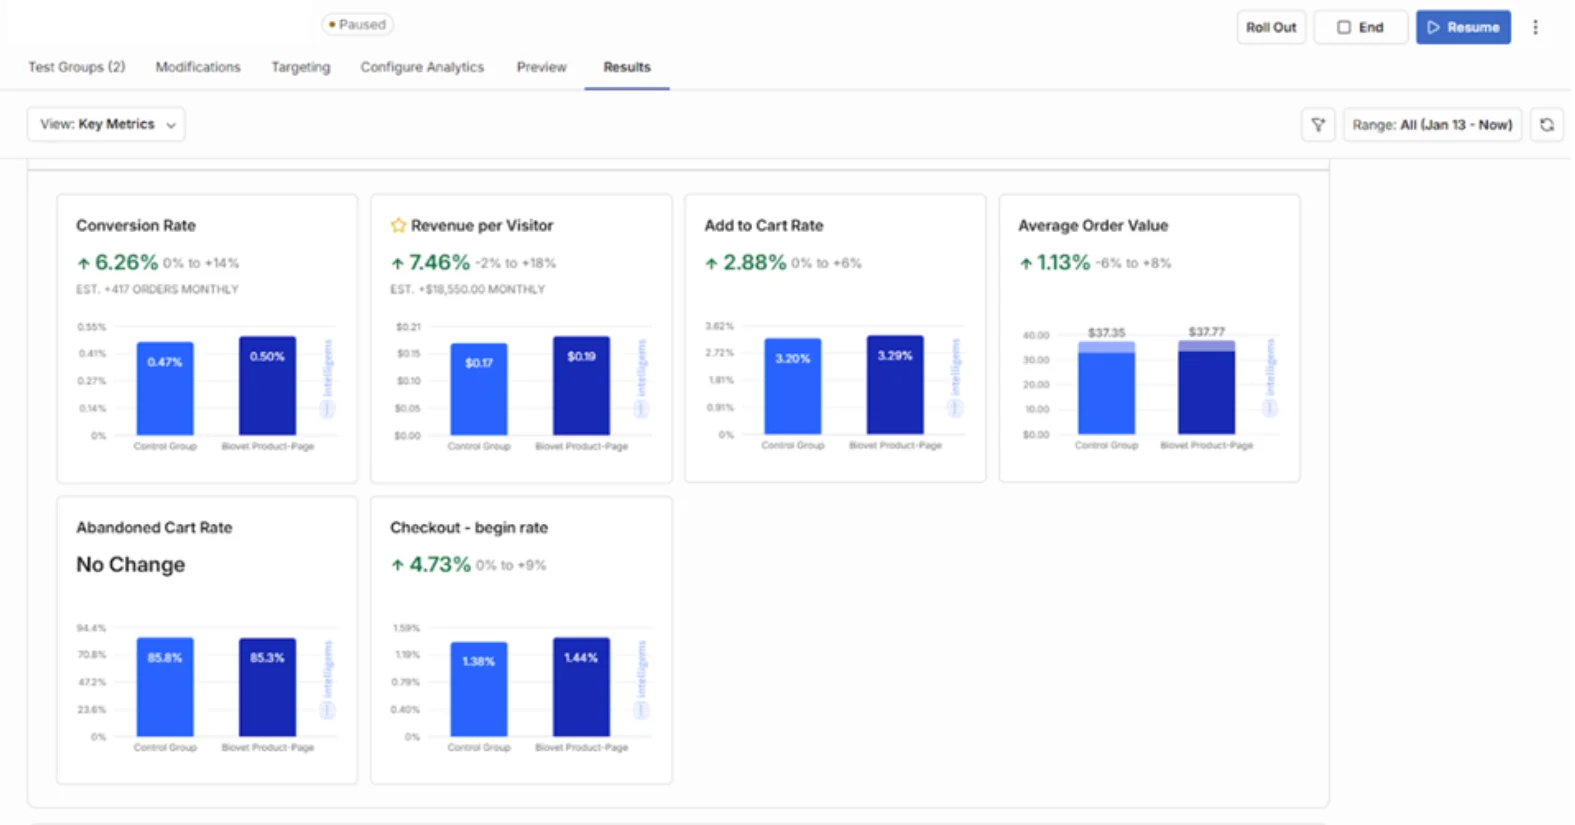The image size is (1575, 825).
Task: Click the Add to Cart Rate card title
Action: point(764,225)
